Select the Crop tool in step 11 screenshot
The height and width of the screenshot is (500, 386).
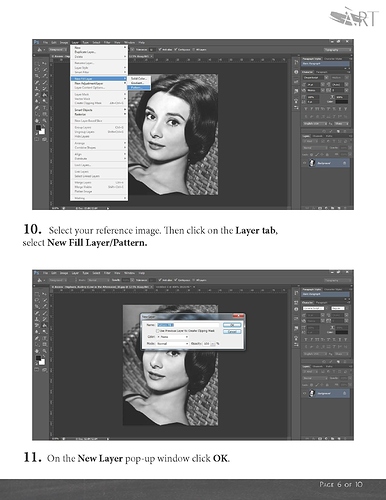click(37, 306)
